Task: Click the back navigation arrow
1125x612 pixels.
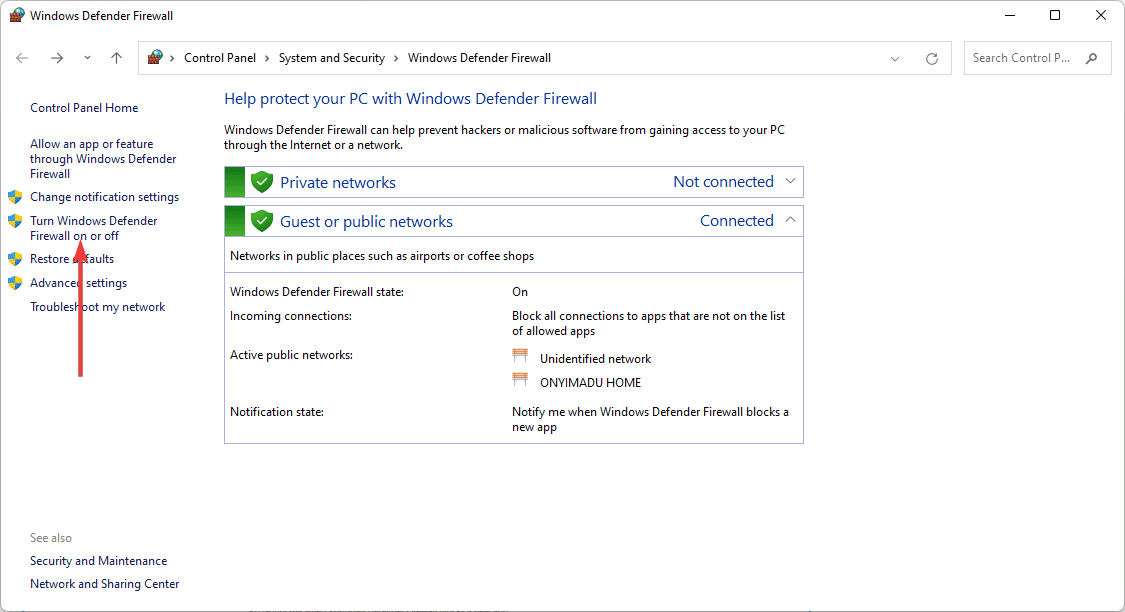Action: [x=22, y=58]
